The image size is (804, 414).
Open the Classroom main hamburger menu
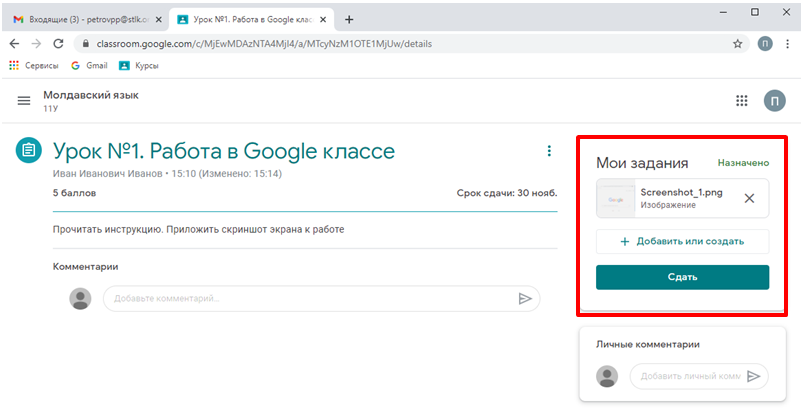pos(24,100)
